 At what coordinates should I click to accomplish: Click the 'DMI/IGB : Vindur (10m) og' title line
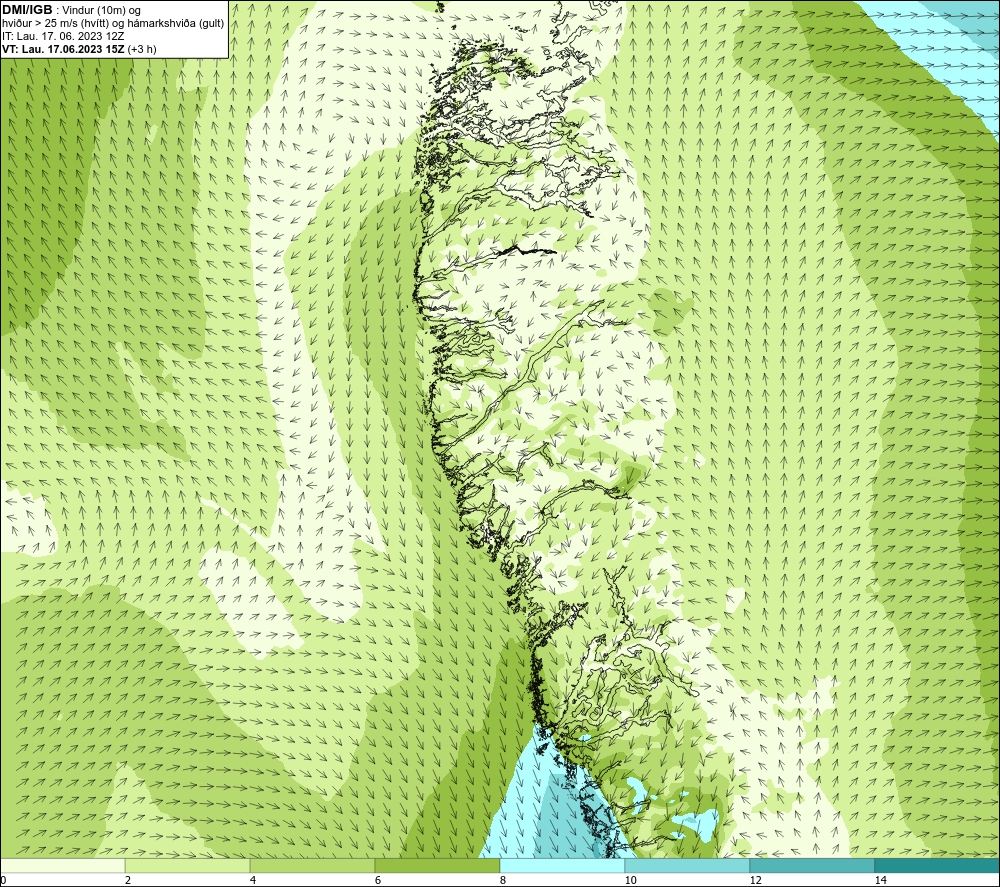(71, 11)
